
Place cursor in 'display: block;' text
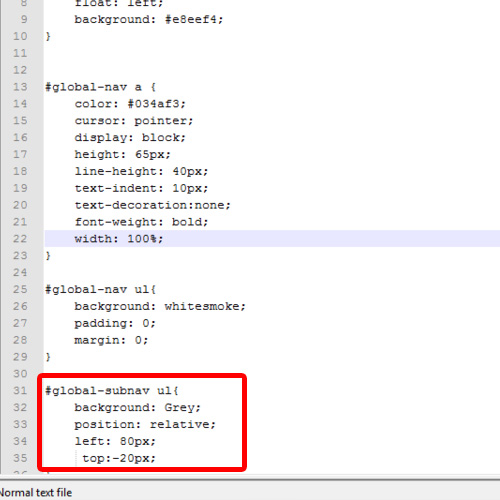pyautogui.click(x=130, y=138)
